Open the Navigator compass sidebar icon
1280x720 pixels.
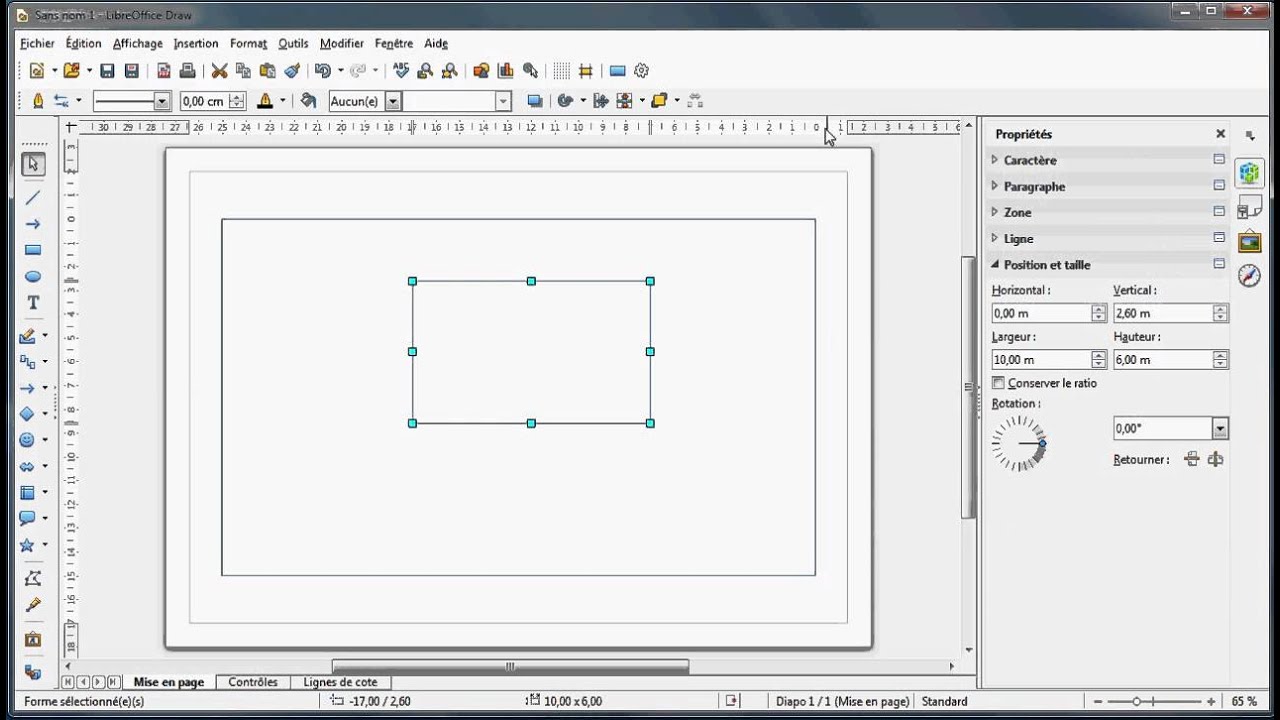pyautogui.click(x=1249, y=276)
